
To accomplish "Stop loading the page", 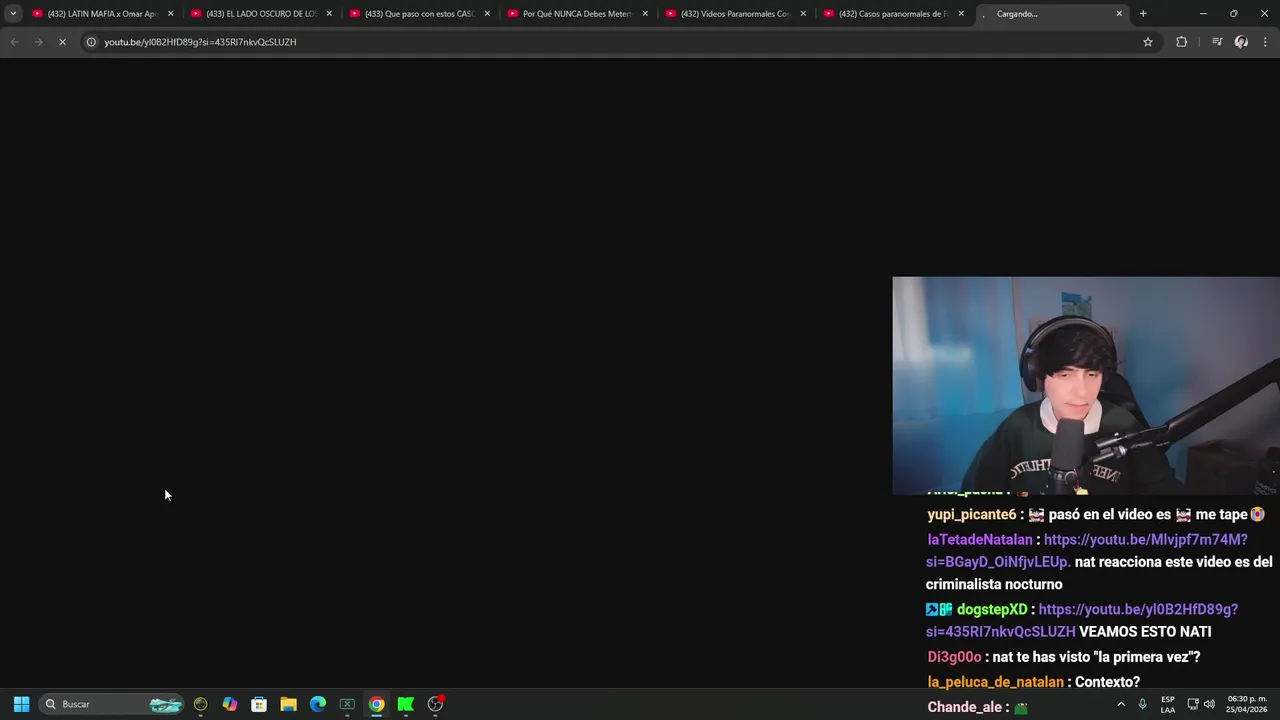I will pos(62,42).
